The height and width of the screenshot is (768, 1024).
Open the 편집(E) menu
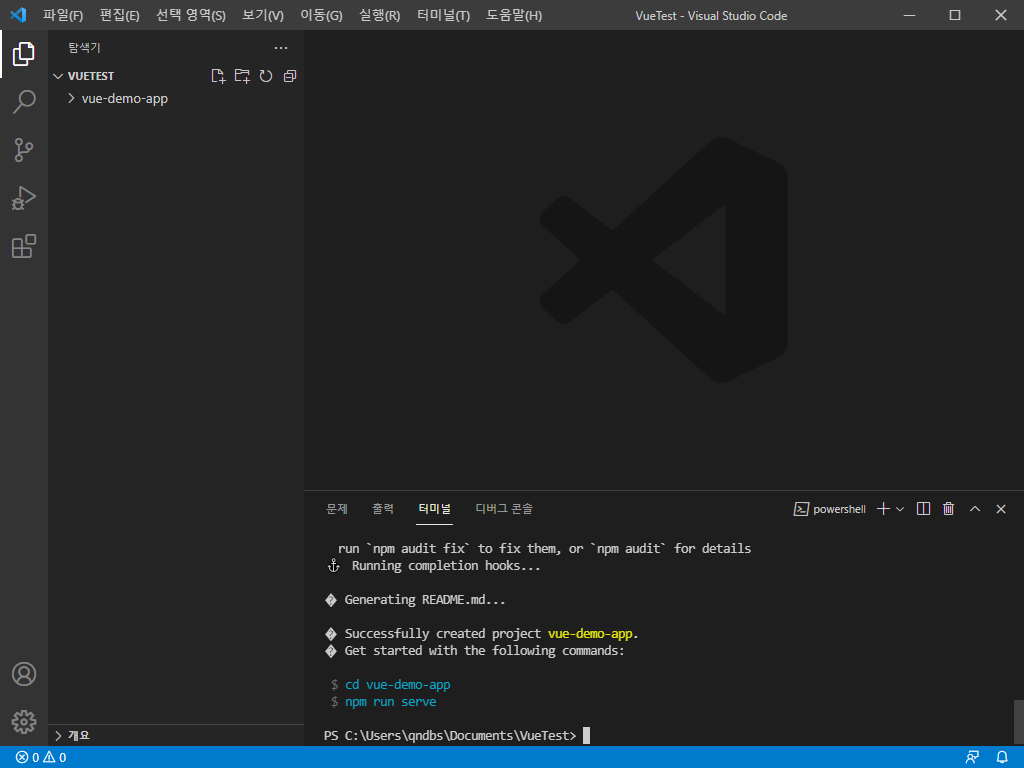pyautogui.click(x=120, y=15)
